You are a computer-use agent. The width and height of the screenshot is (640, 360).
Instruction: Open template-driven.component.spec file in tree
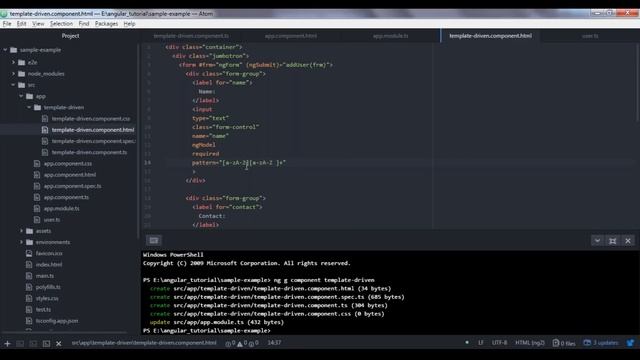pos(93,141)
